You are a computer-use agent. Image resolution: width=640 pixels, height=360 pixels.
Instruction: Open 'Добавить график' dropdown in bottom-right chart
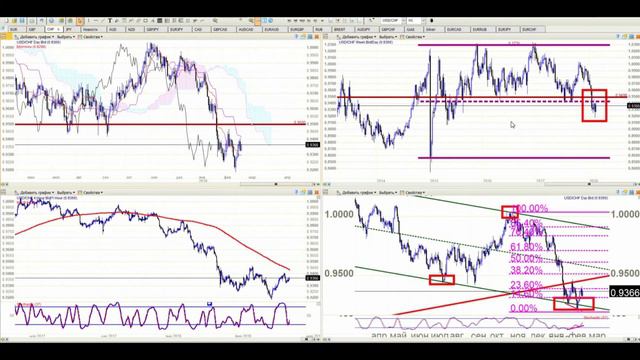pos(356,192)
